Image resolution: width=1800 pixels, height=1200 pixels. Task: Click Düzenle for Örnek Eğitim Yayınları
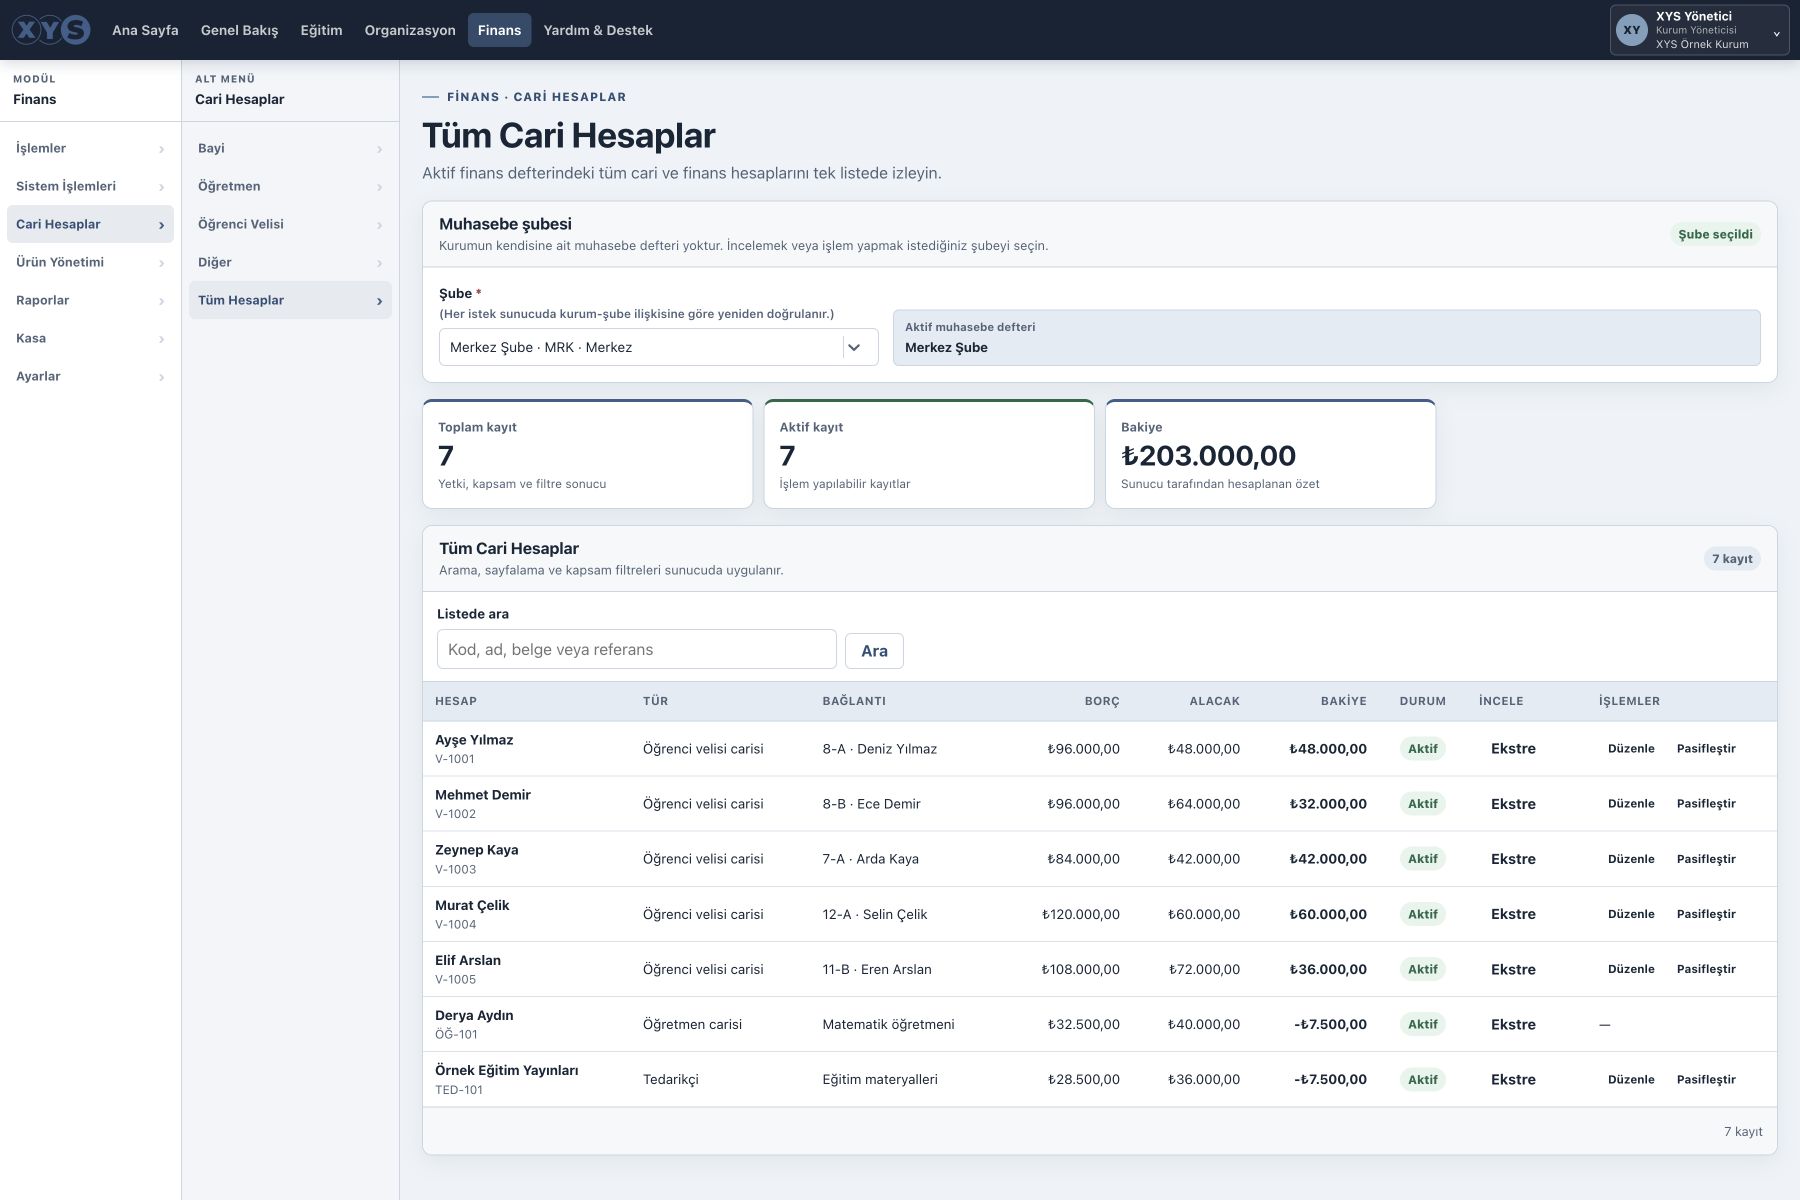[1631, 1079]
